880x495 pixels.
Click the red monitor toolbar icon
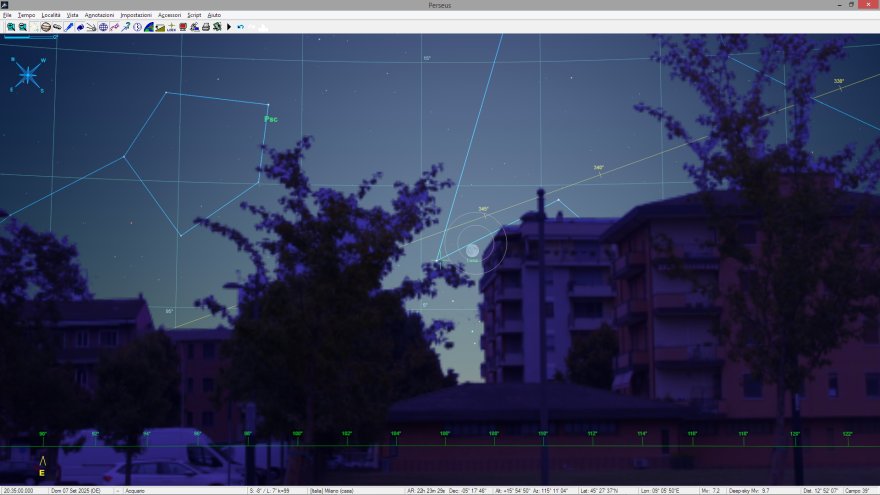coord(183,27)
